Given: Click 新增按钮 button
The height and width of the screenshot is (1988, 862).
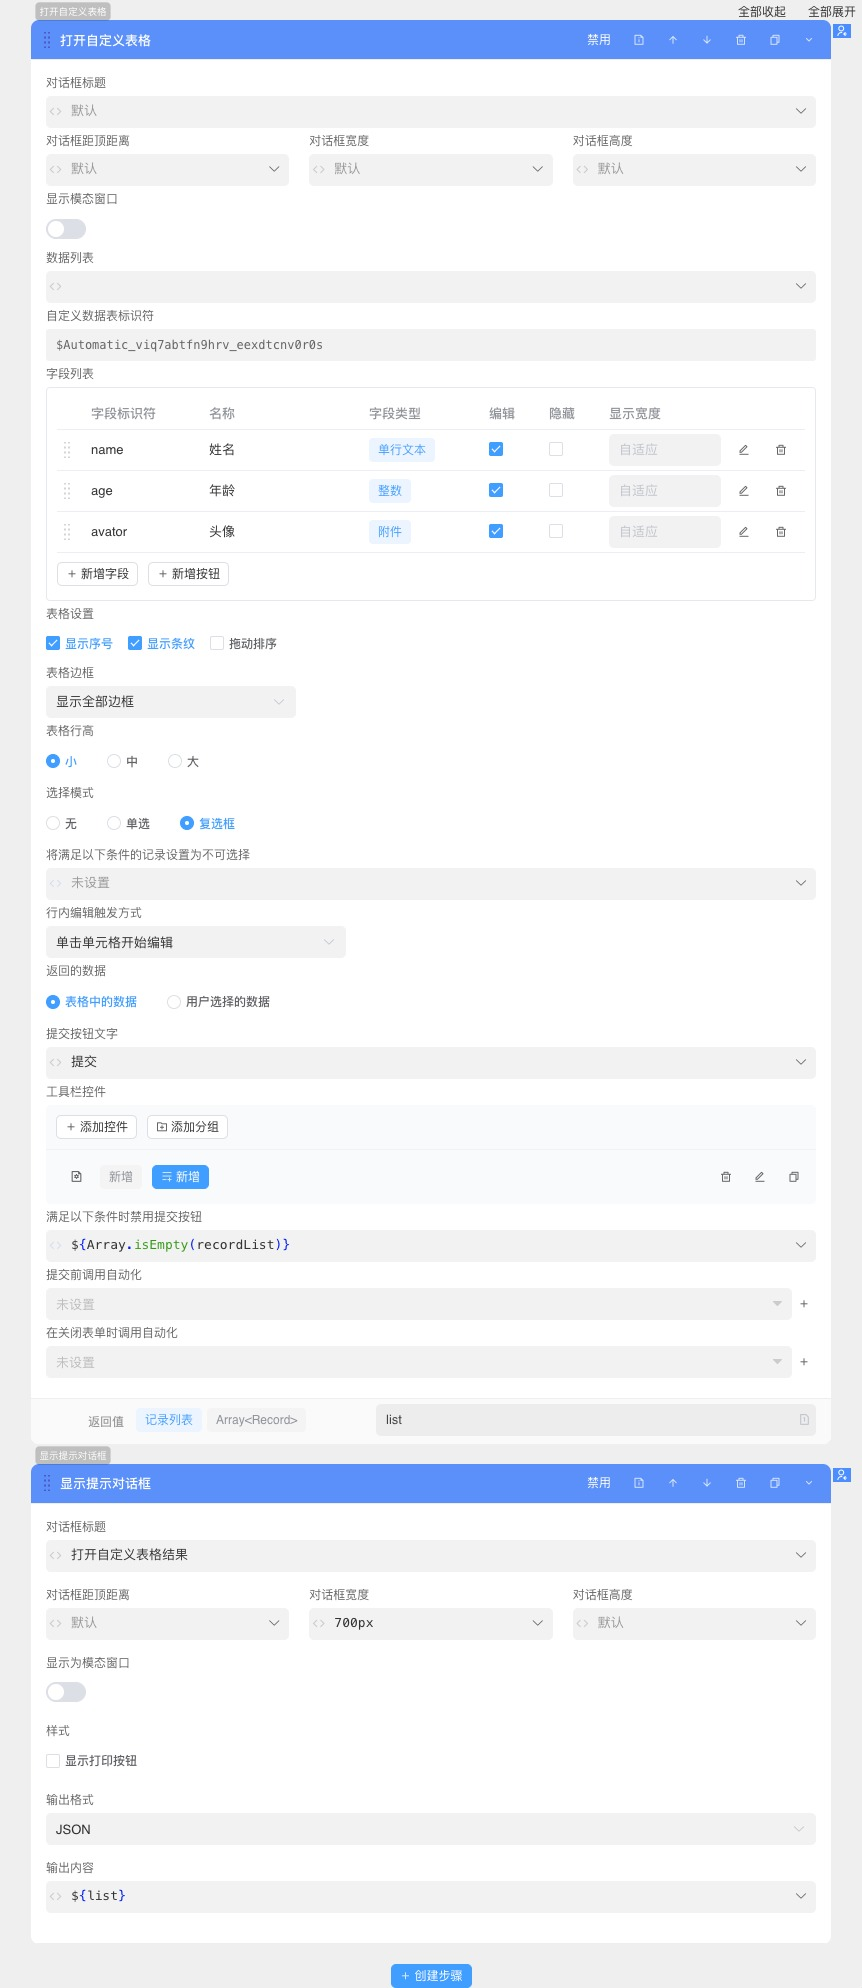Looking at the screenshot, I should coord(189,574).
